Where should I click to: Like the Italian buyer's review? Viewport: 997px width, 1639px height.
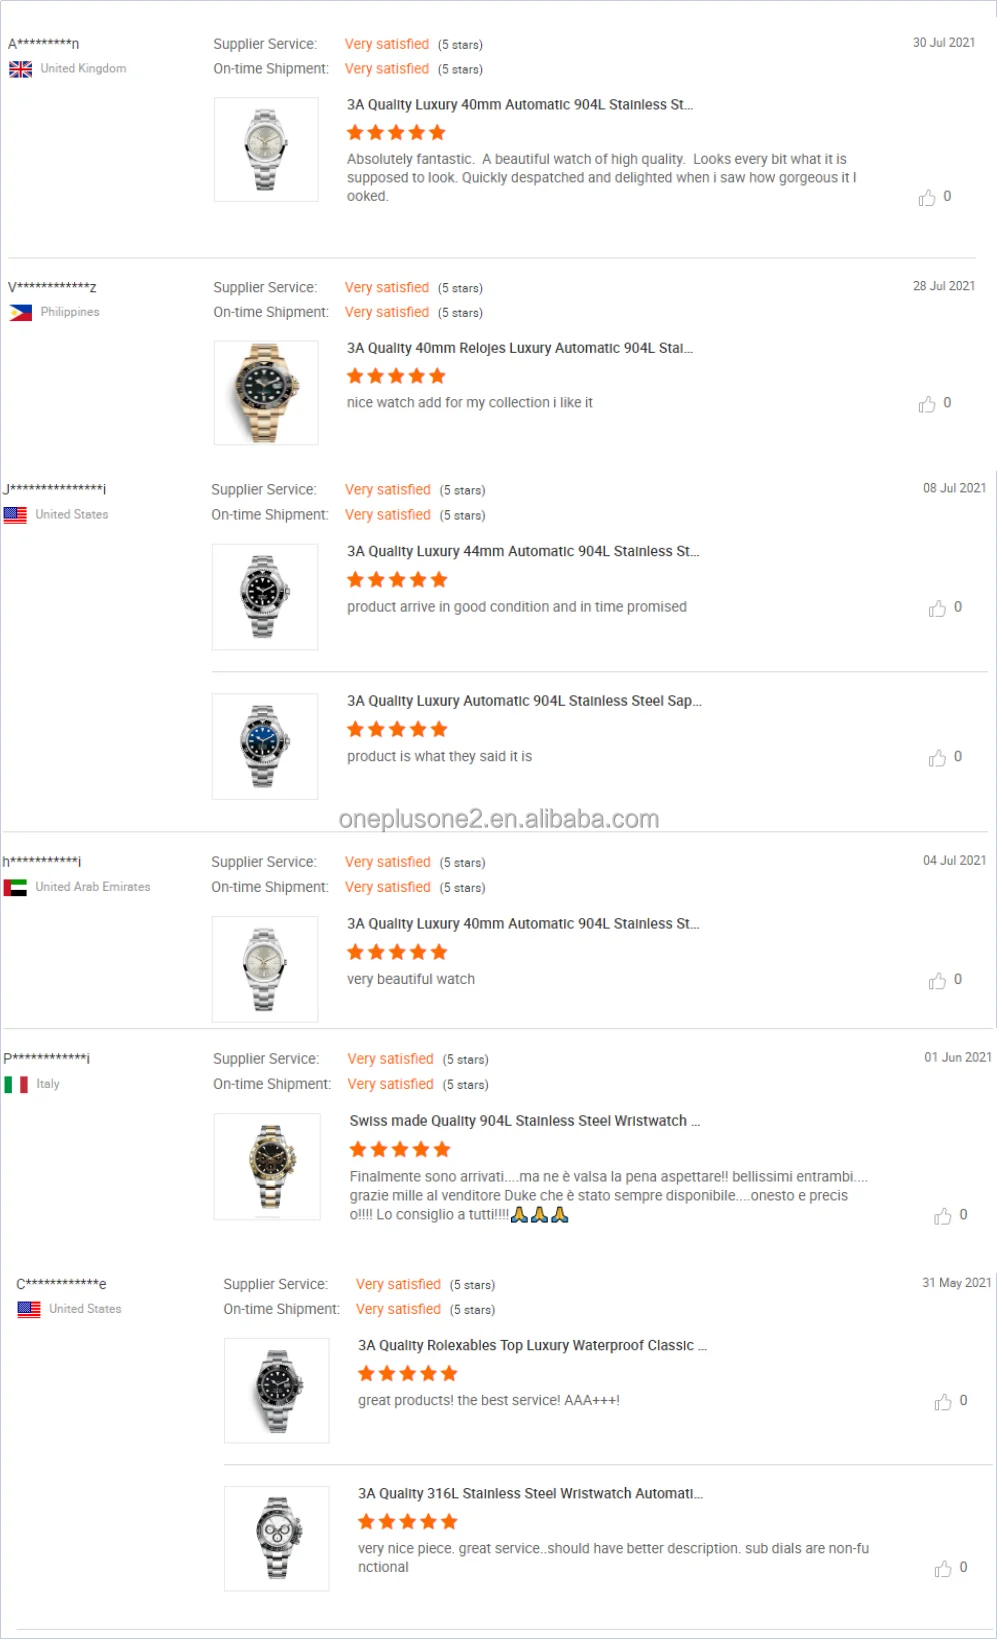pyautogui.click(x=942, y=1215)
